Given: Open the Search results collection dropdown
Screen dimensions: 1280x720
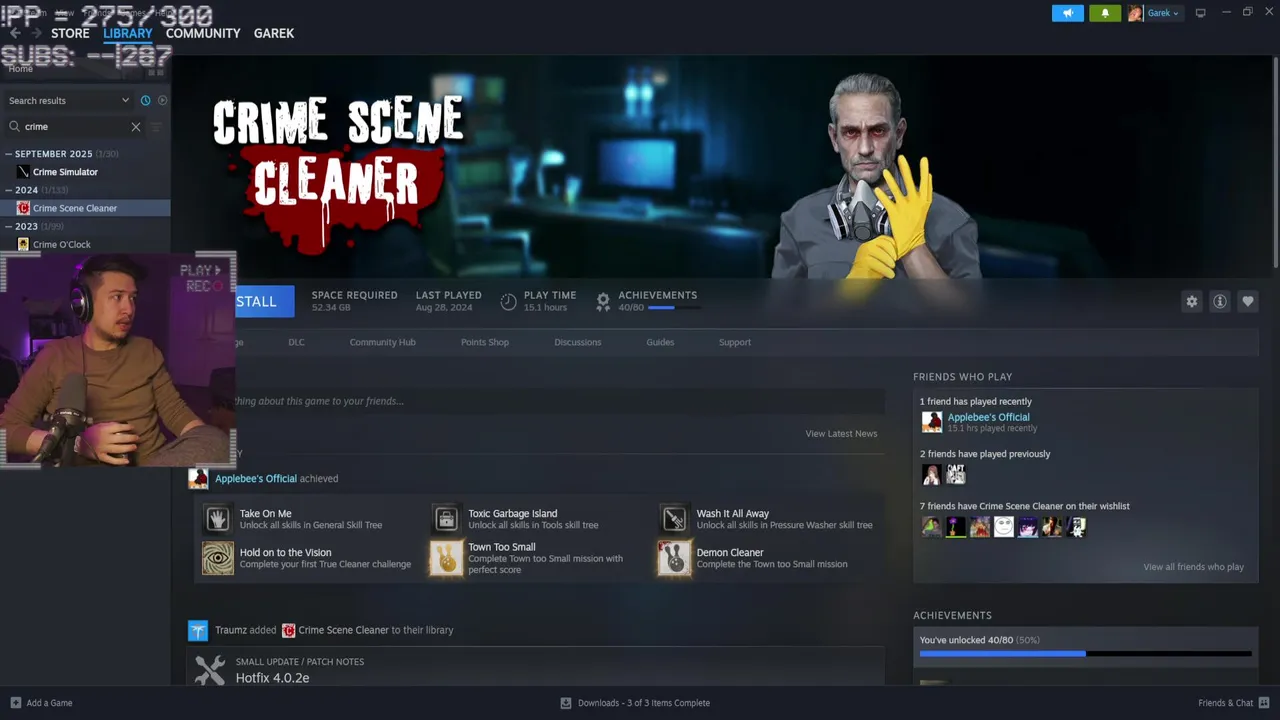Looking at the screenshot, I should click(69, 100).
